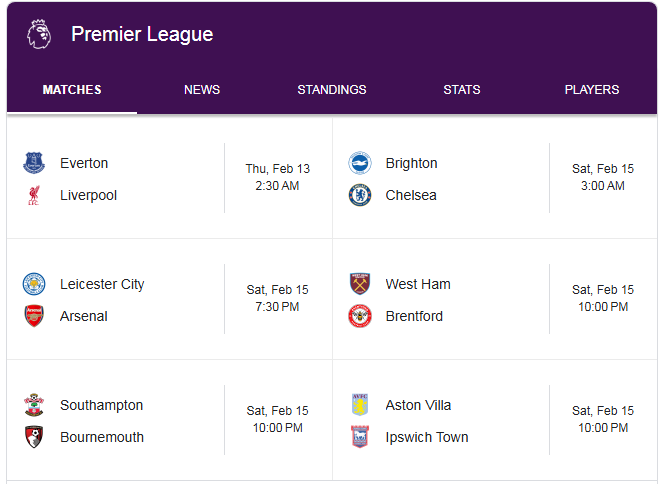Click the Premier League lion logo
Viewport: 660px width, 484px height.
click(39, 34)
